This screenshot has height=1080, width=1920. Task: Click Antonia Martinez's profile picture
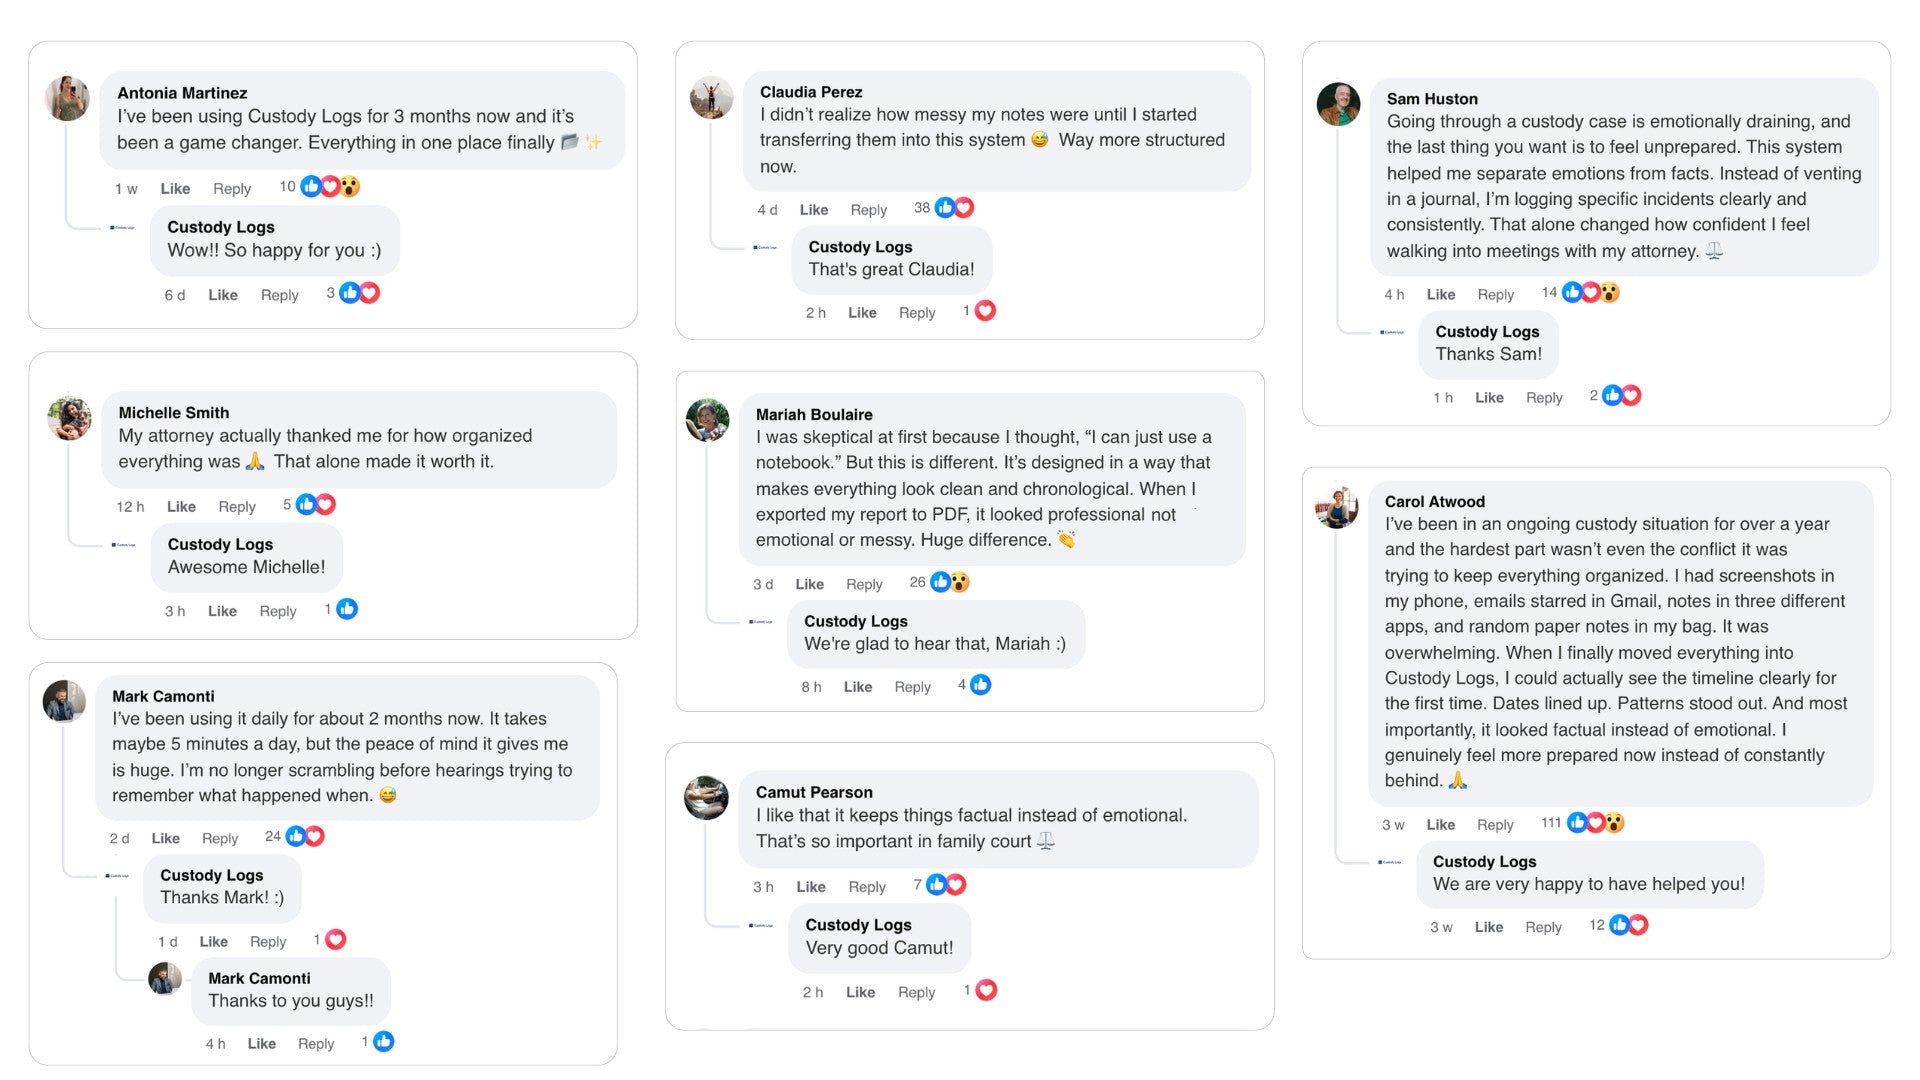pyautogui.click(x=68, y=98)
